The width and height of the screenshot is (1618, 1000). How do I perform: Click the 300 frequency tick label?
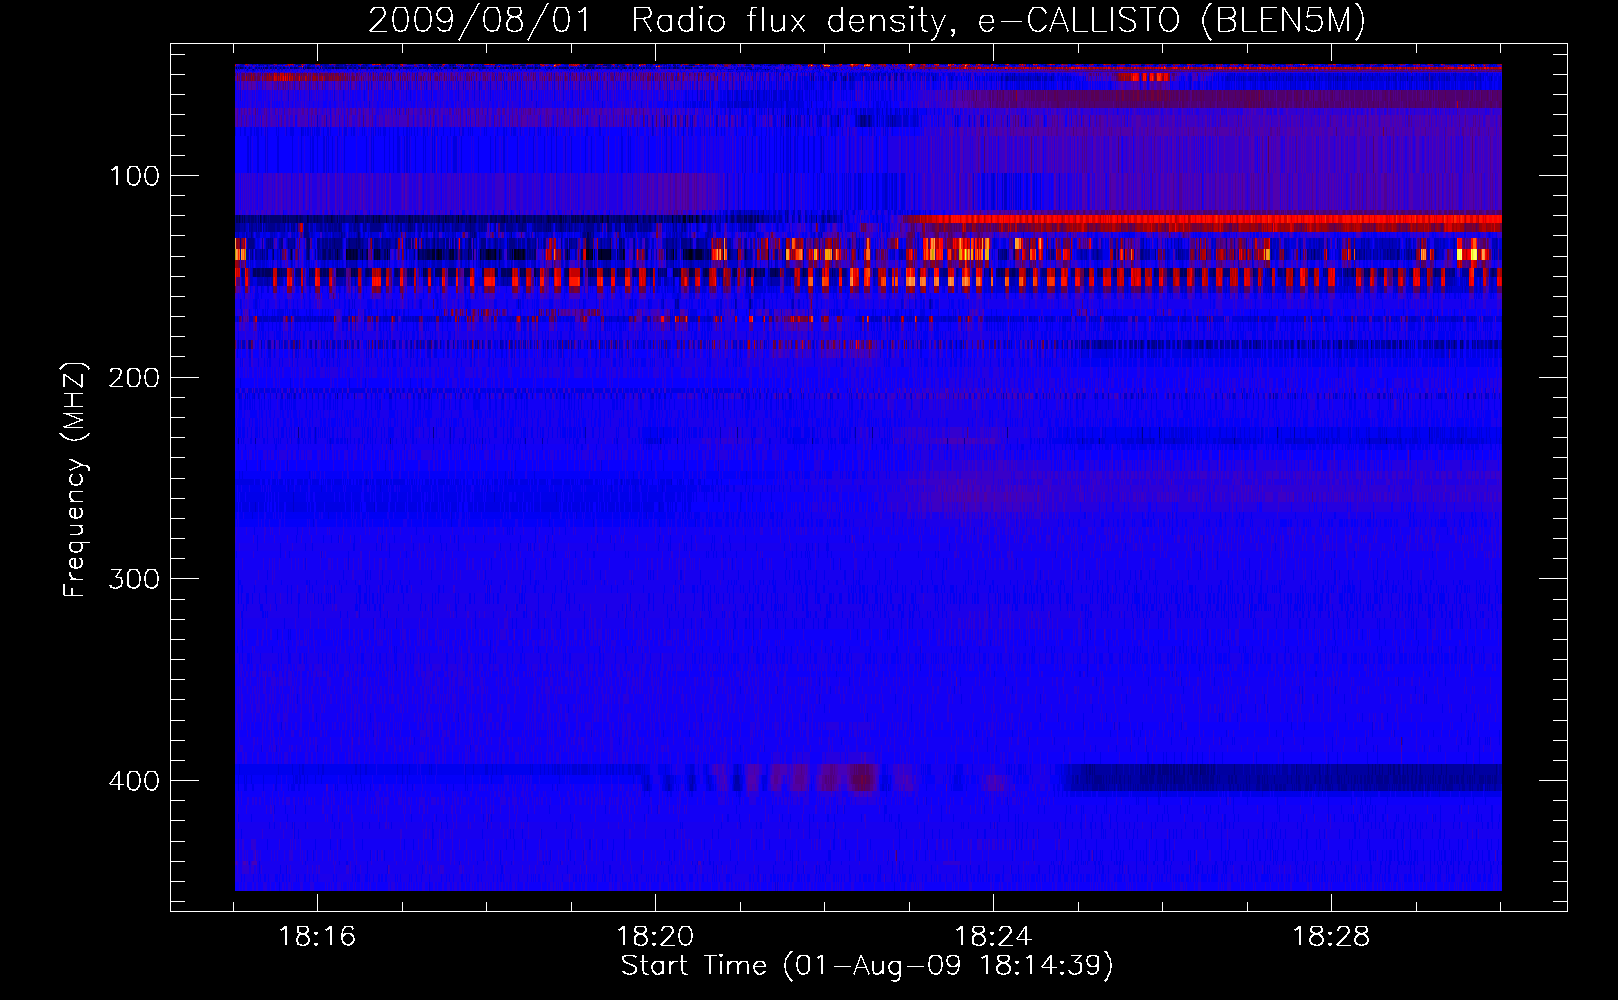tap(134, 580)
